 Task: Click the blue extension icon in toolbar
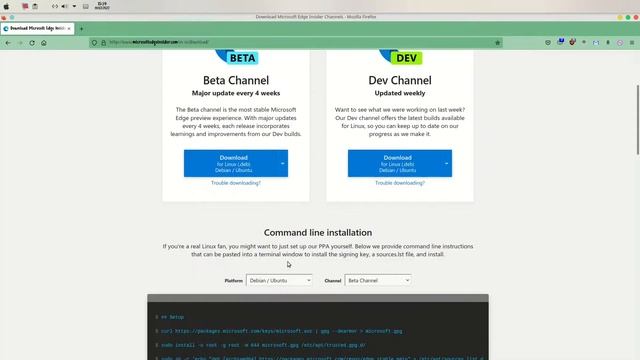561,42
